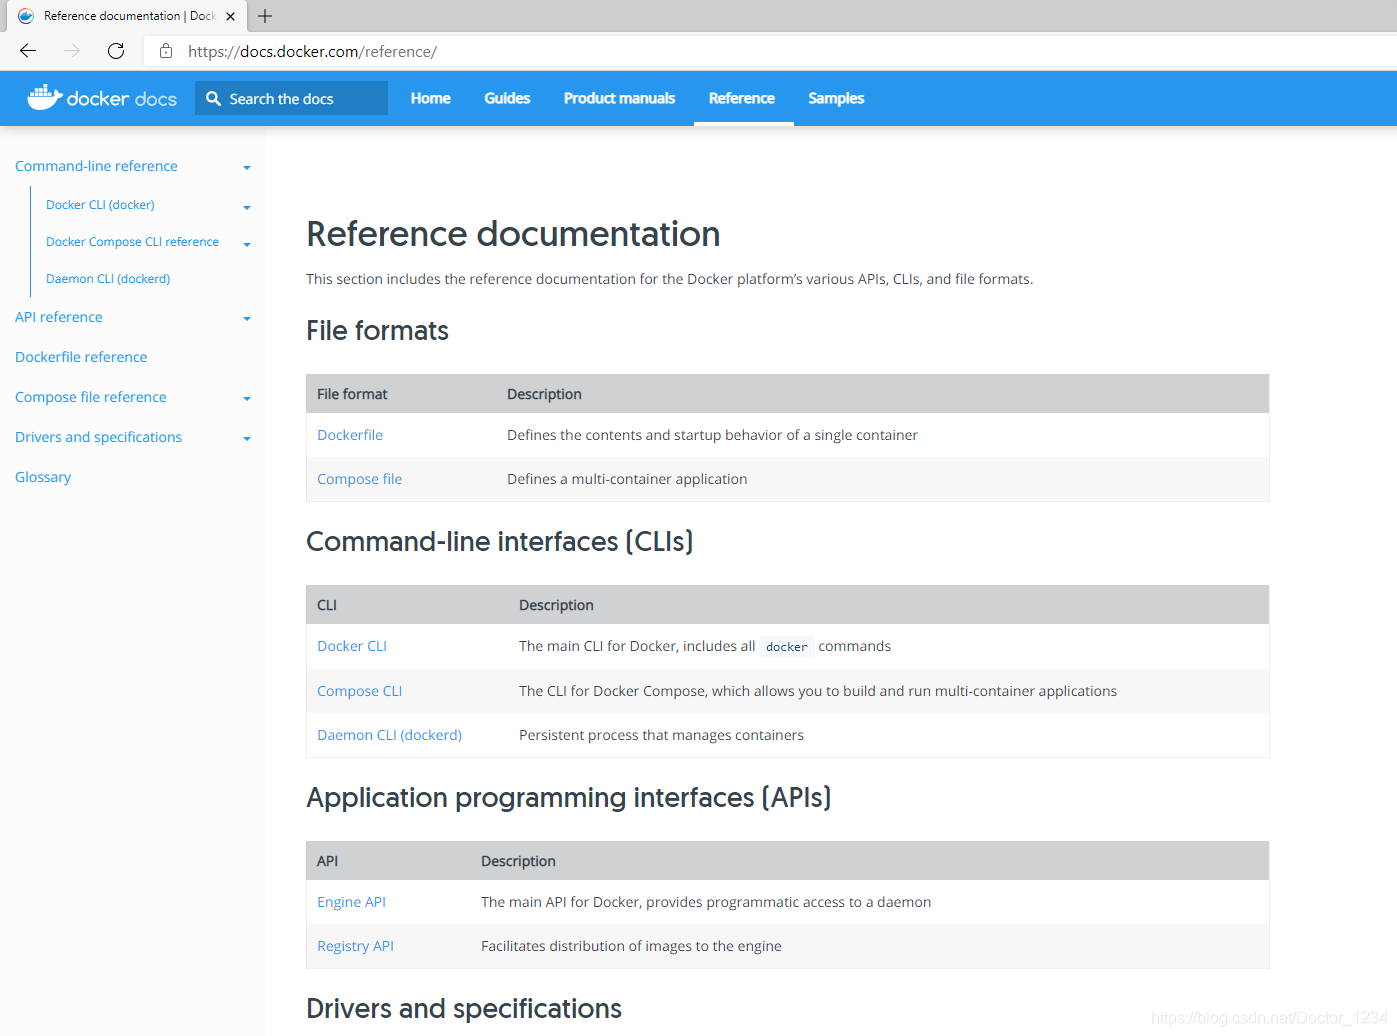Image resolution: width=1397 pixels, height=1036 pixels.
Task: Click the lock icon in address bar
Action: [166, 51]
